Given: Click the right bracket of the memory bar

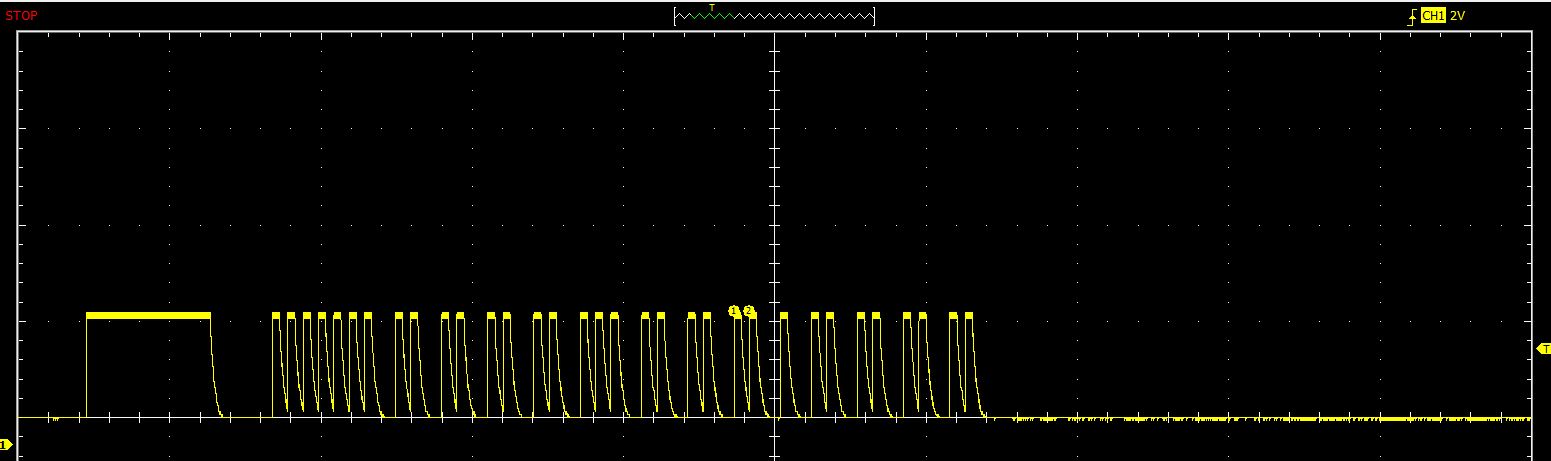Looking at the screenshot, I should 873,16.
